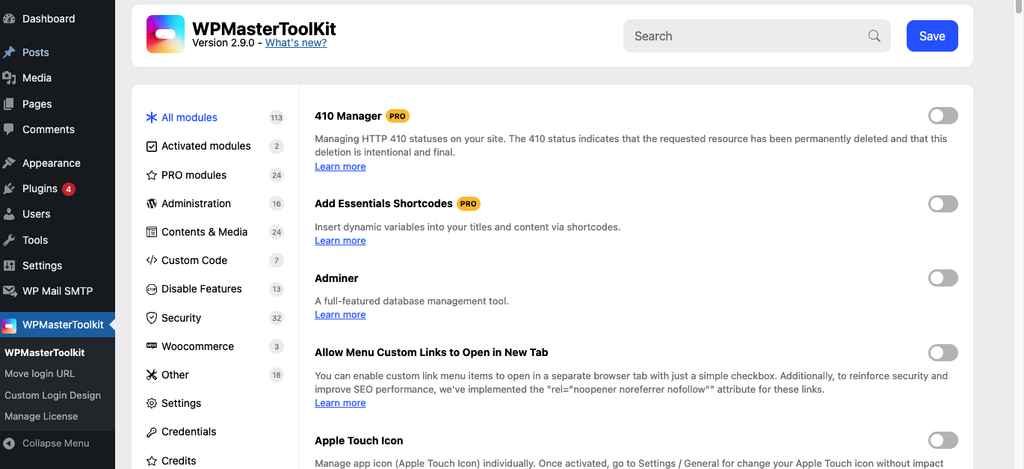
Task: Click the All modules asterisk icon
Action: pos(152,118)
